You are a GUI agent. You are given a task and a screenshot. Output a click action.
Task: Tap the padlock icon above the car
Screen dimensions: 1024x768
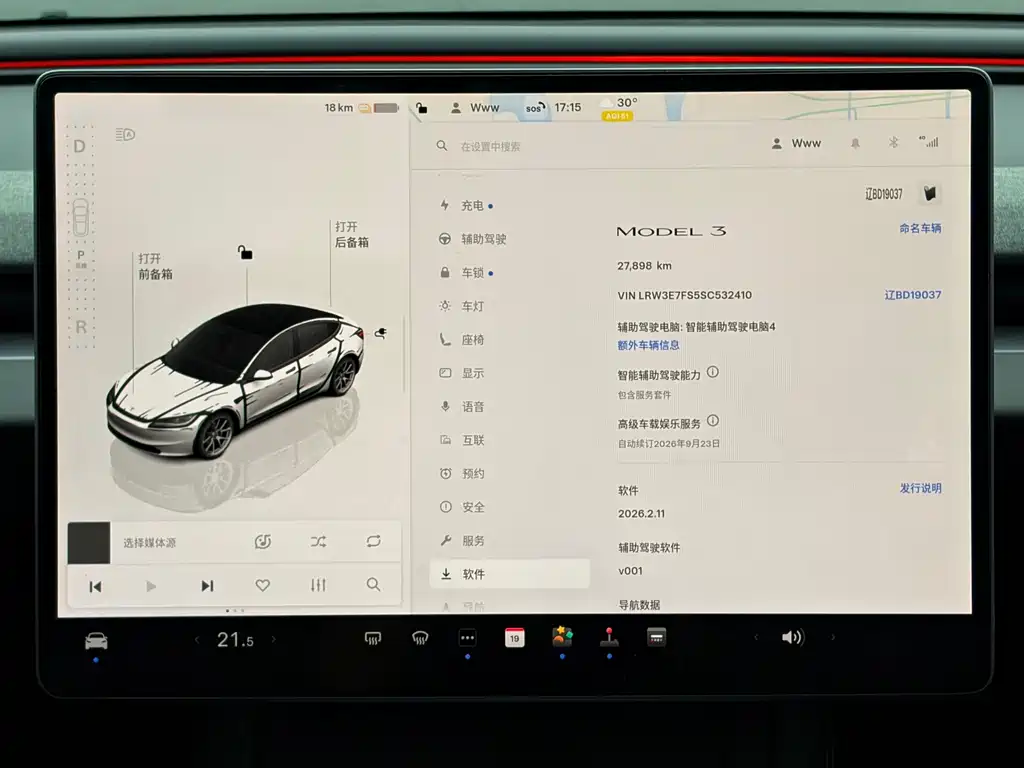[245, 252]
